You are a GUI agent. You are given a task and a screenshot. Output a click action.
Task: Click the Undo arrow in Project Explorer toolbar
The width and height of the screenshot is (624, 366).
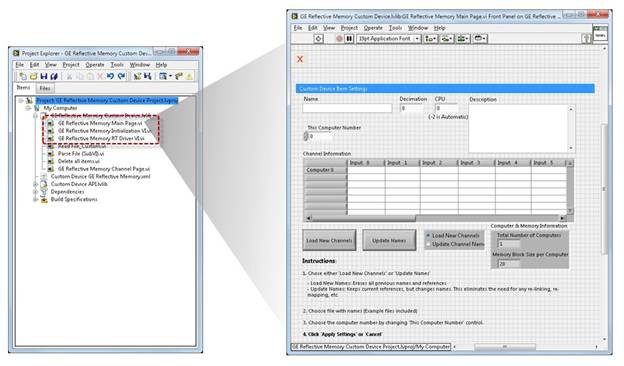pos(111,76)
